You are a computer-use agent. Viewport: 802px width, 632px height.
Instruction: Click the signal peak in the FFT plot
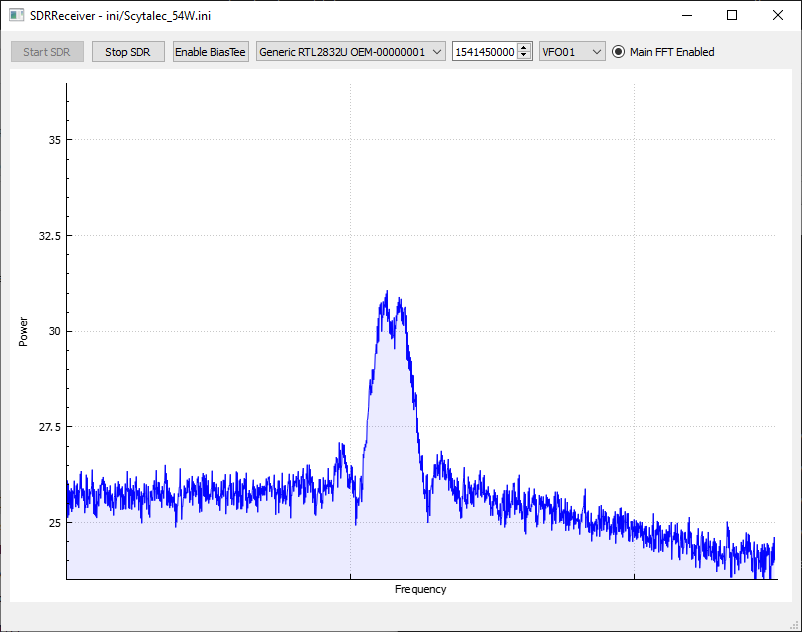(x=387, y=292)
